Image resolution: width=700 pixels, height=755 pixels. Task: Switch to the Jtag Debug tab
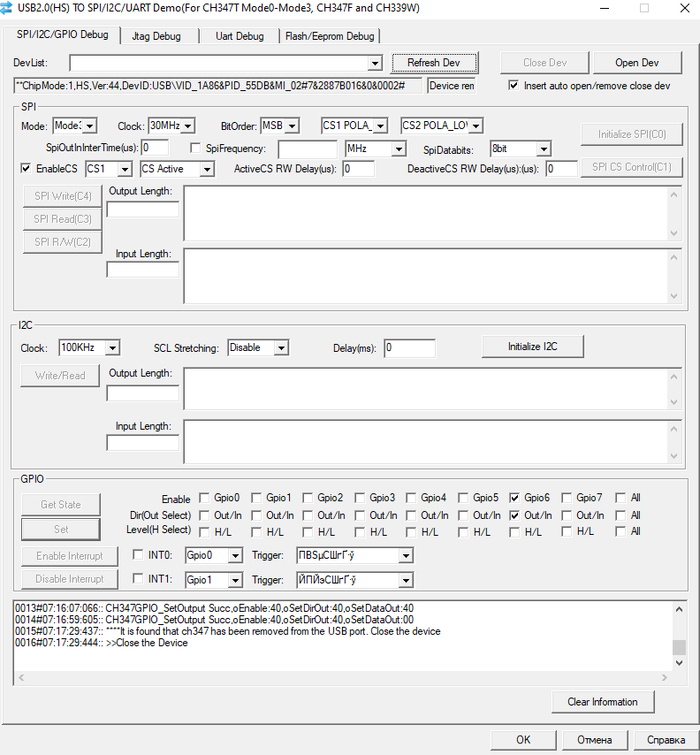(x=156, y=36)
